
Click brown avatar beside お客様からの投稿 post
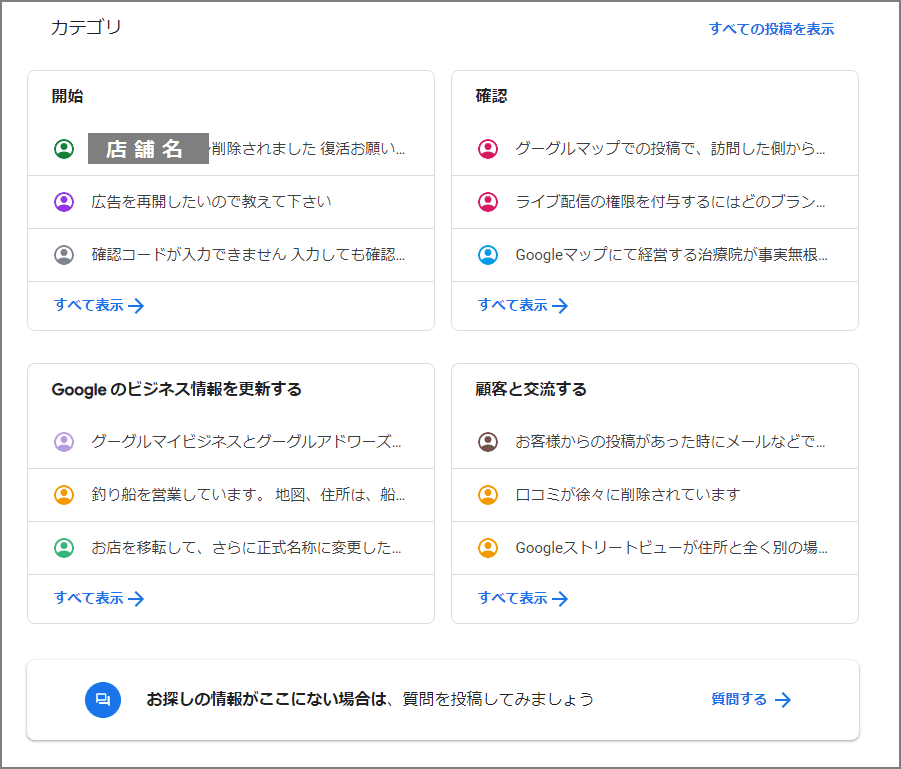[488, 442]
